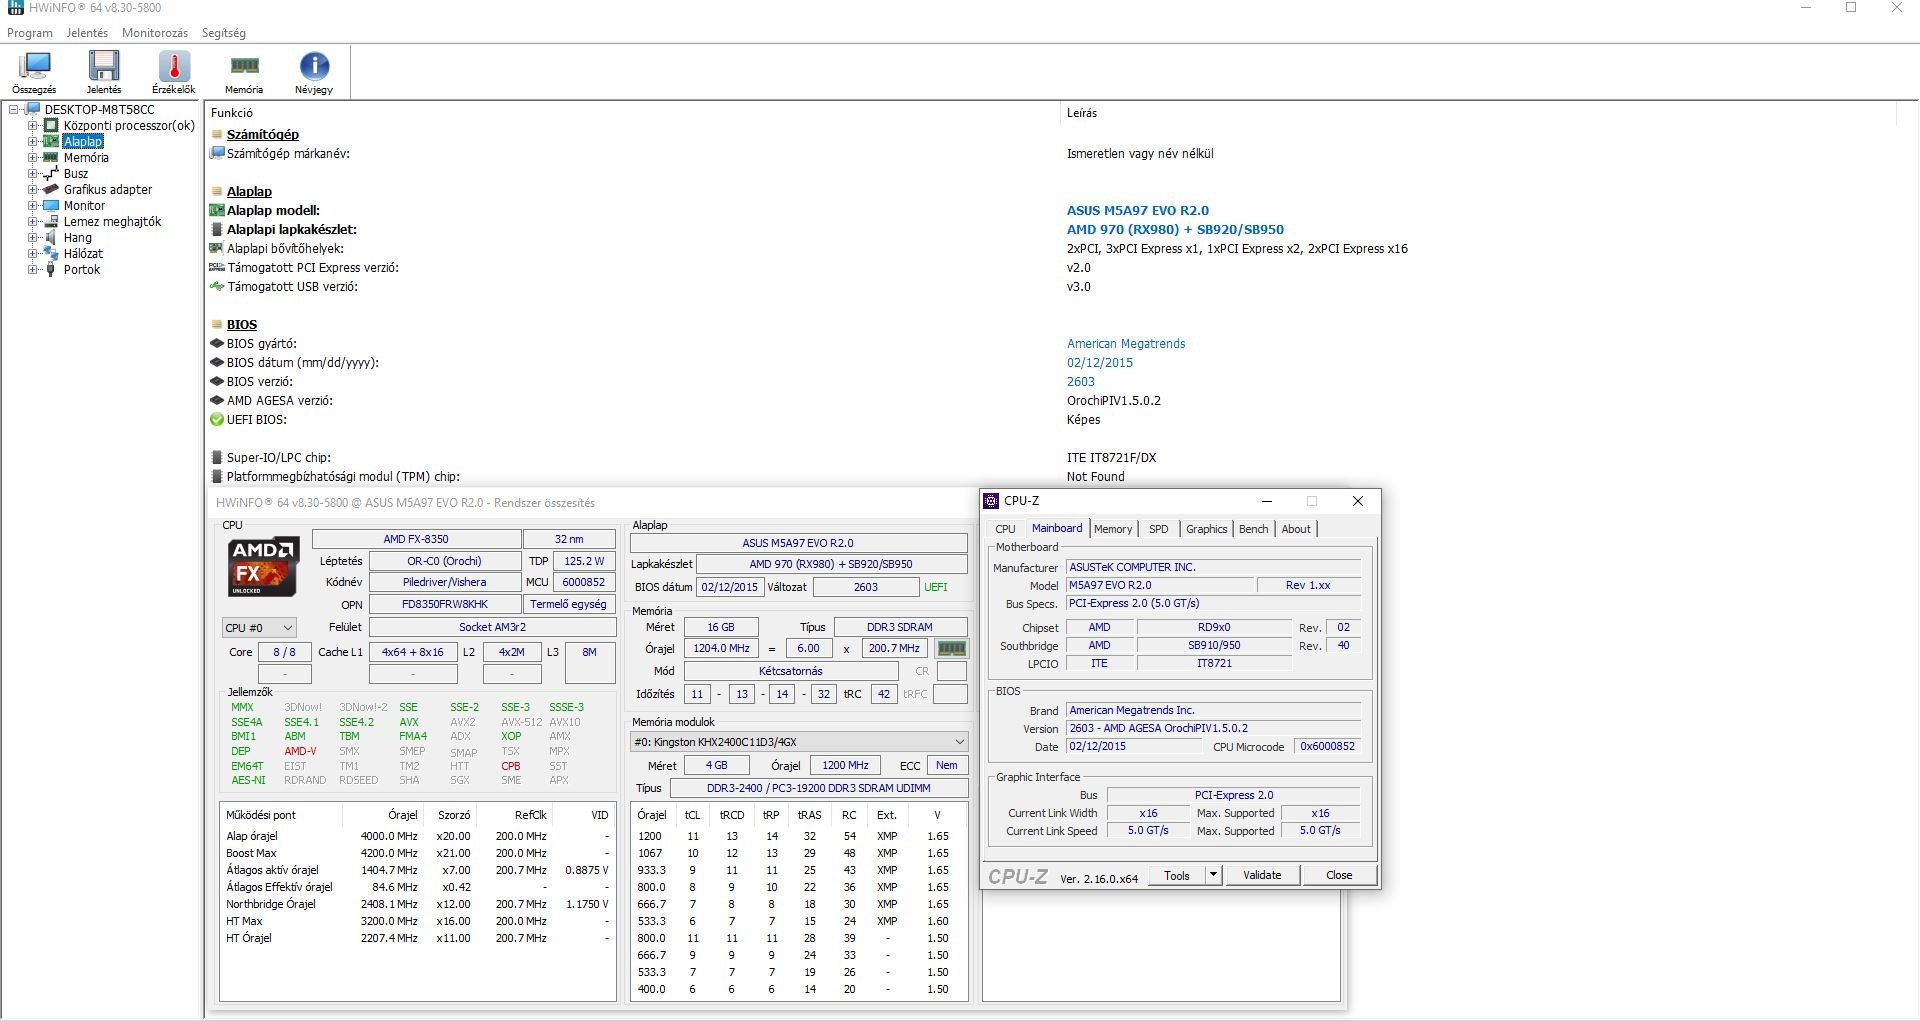The image size is (1920, 1021).
Task: Click the ASUS M5A97 EVO R2.0 link
Action: coord(1138,211)
